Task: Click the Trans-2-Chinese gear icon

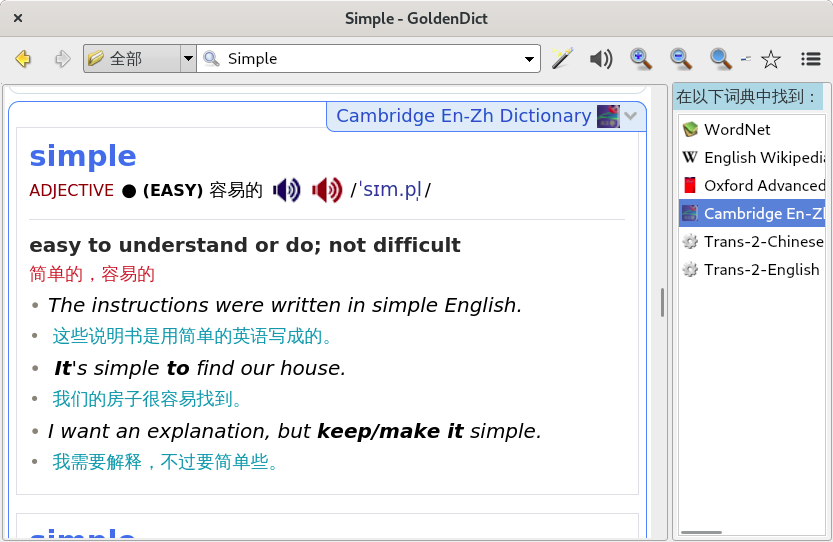Action: tap(690, 242)
